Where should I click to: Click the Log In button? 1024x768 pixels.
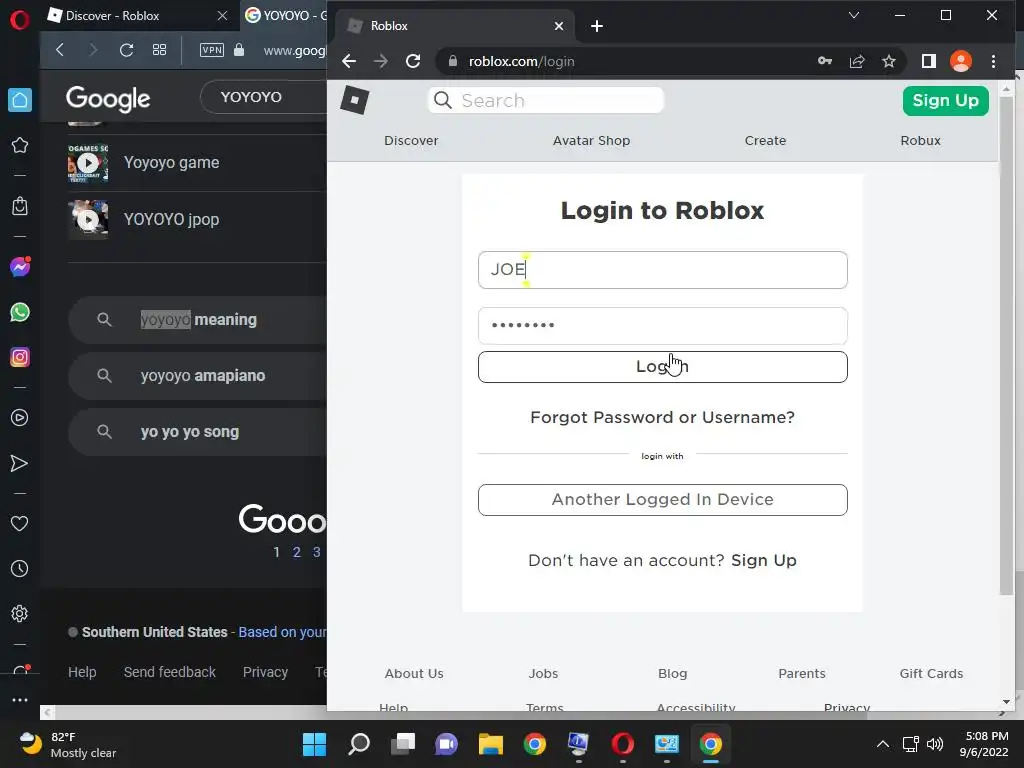(x=662, y=367)
